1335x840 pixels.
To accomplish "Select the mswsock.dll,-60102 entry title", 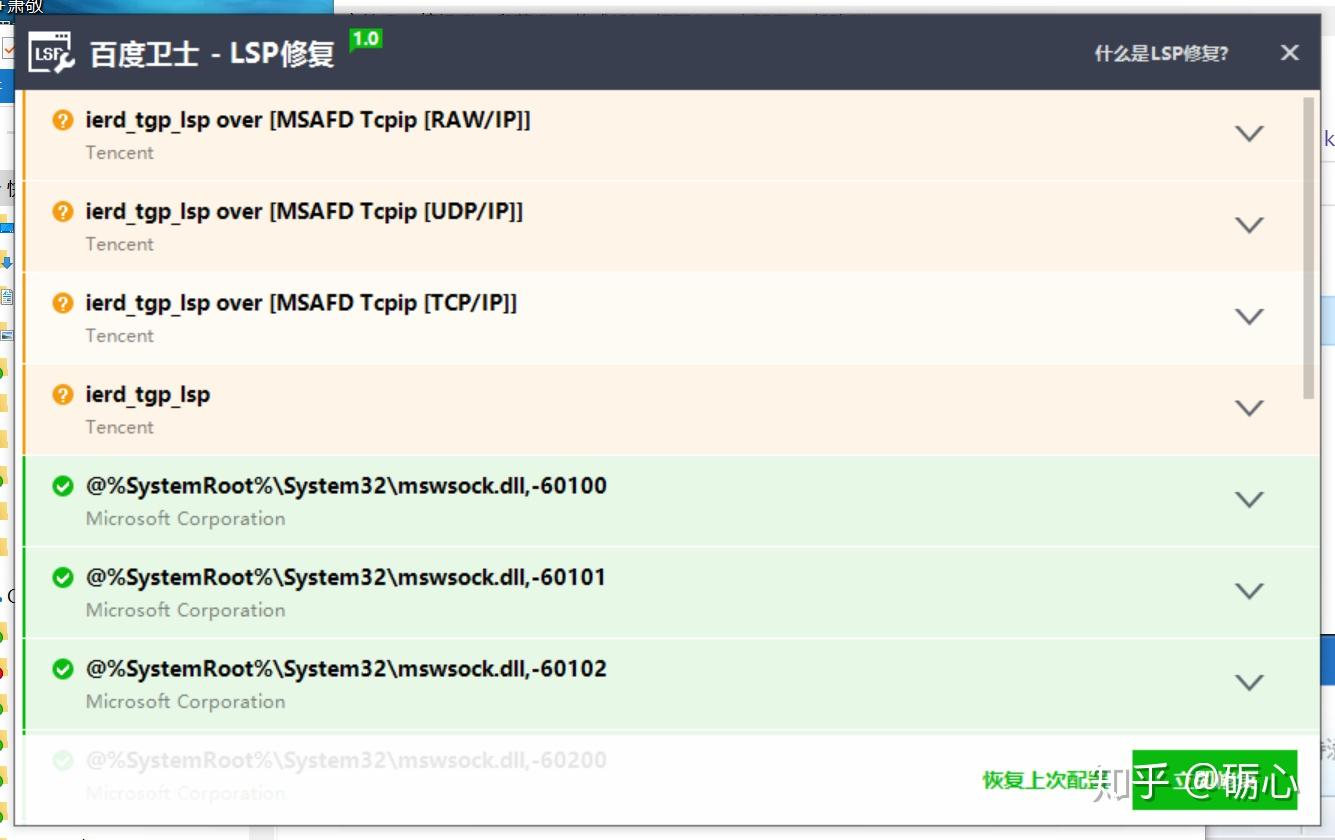I will pyautogui.click(x=346, y=669).
